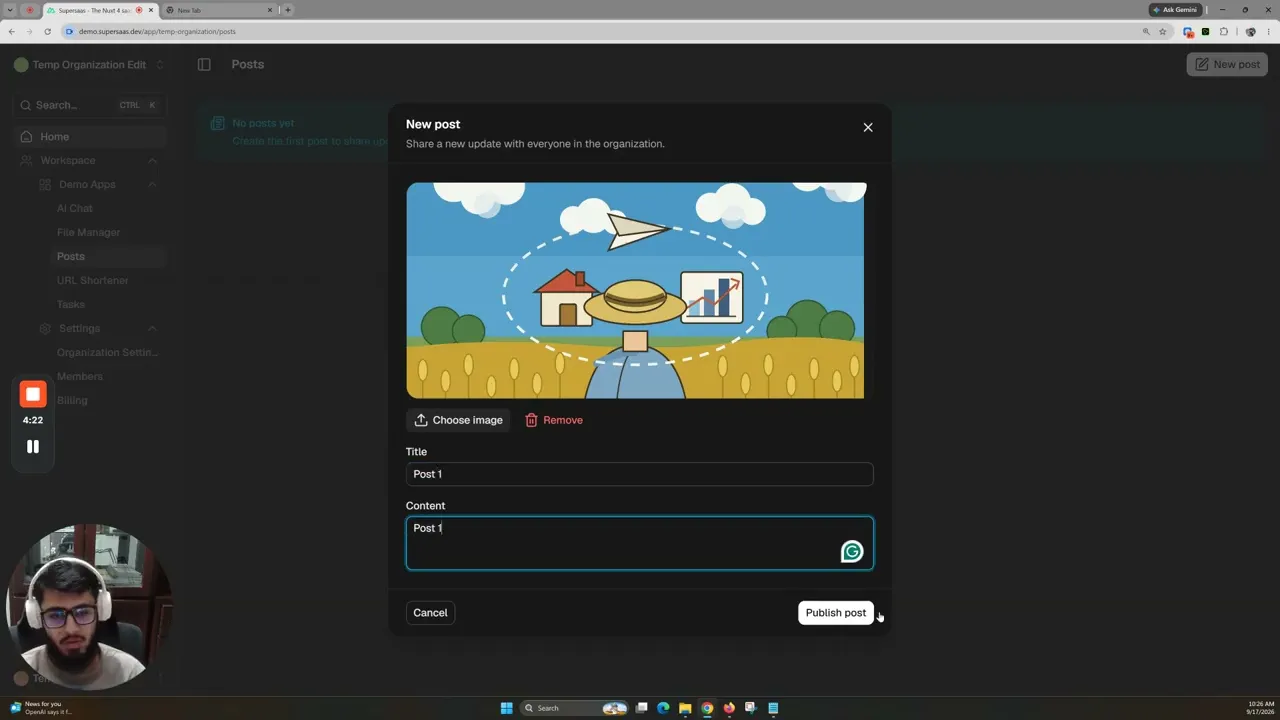
Task: Collapse the Demo Apps section chevron
Action: [152, 184]
